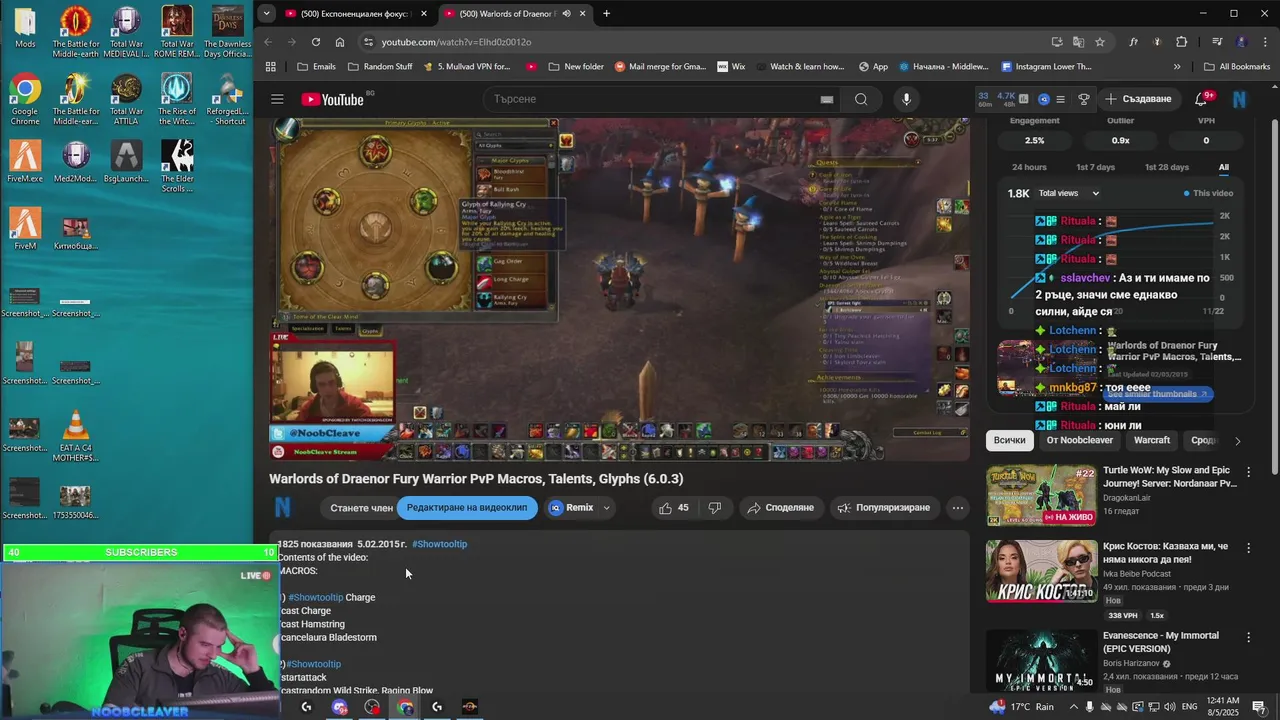The image size is (1280, 720).
Task: Bookmark this page with the star
Action: tap(1100, 42)
